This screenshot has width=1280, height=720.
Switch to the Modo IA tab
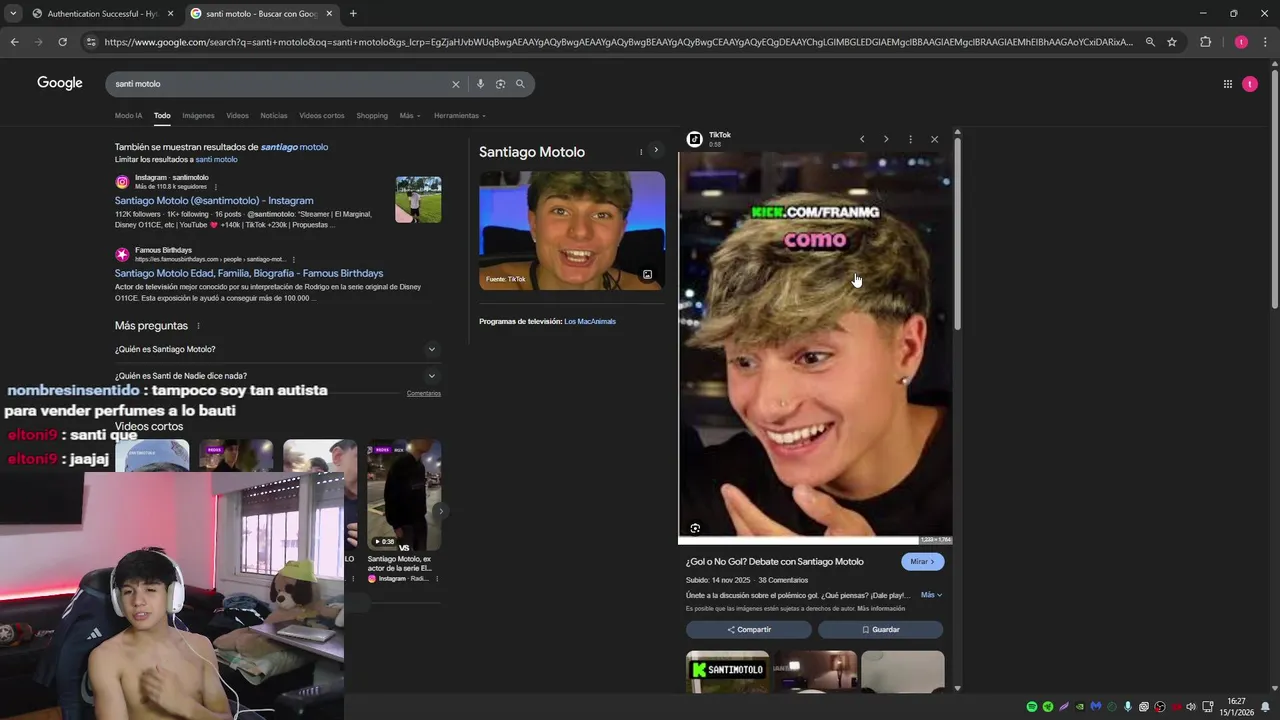coord(128,116)
